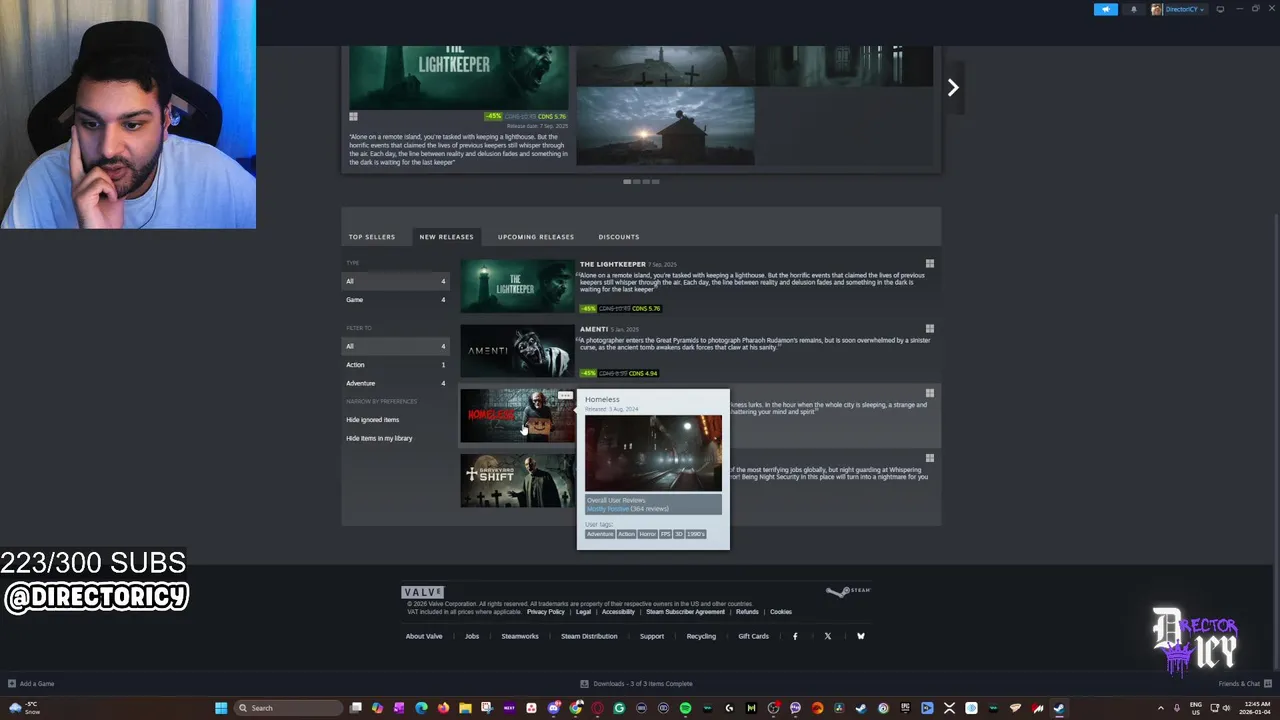Click the FPS tag in Homeless popup
This screenshot has width=1280, height=720.
(666, 534)
